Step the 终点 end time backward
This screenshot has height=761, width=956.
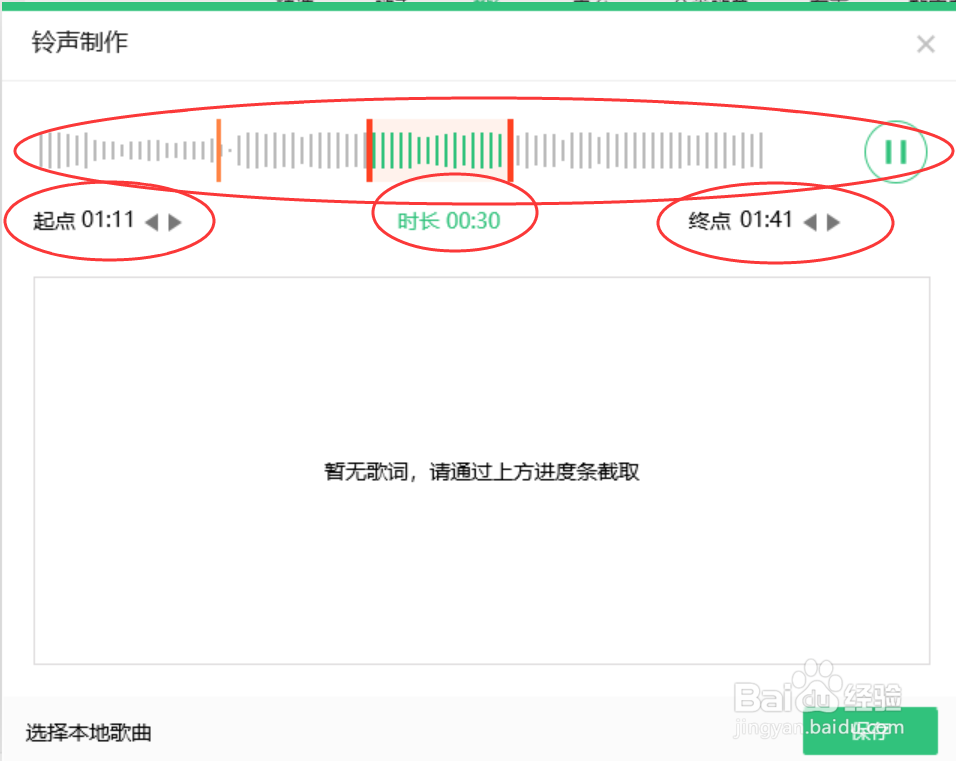point(808,221)
